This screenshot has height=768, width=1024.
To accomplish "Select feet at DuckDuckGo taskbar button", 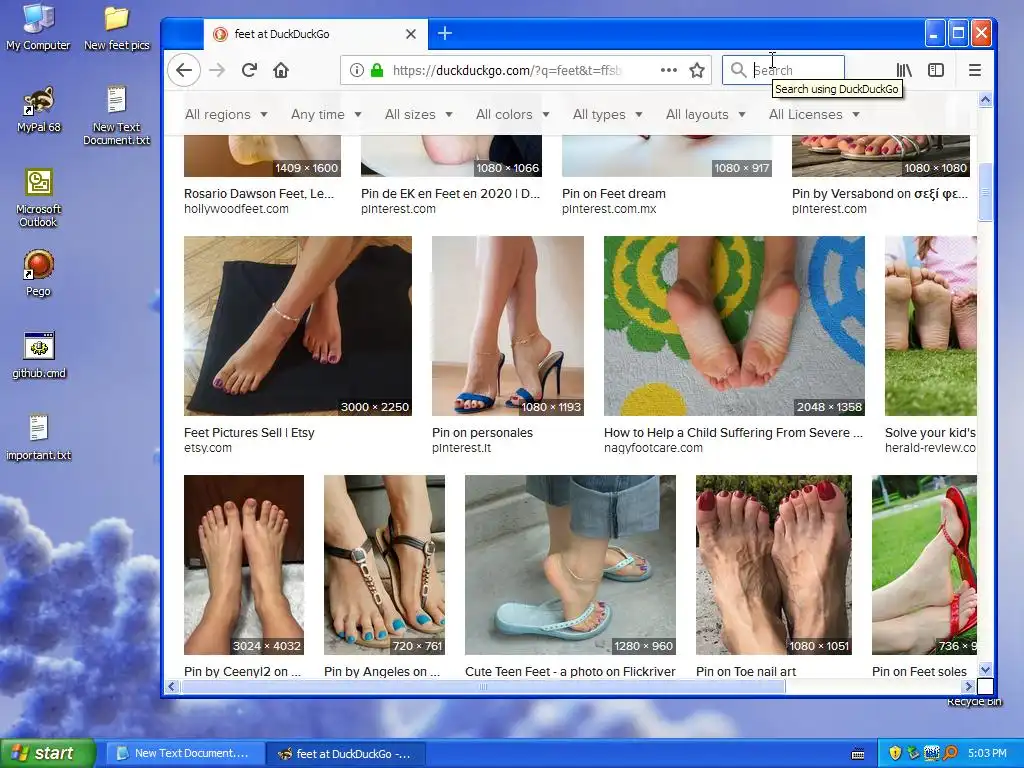I will tap(346, 754).
